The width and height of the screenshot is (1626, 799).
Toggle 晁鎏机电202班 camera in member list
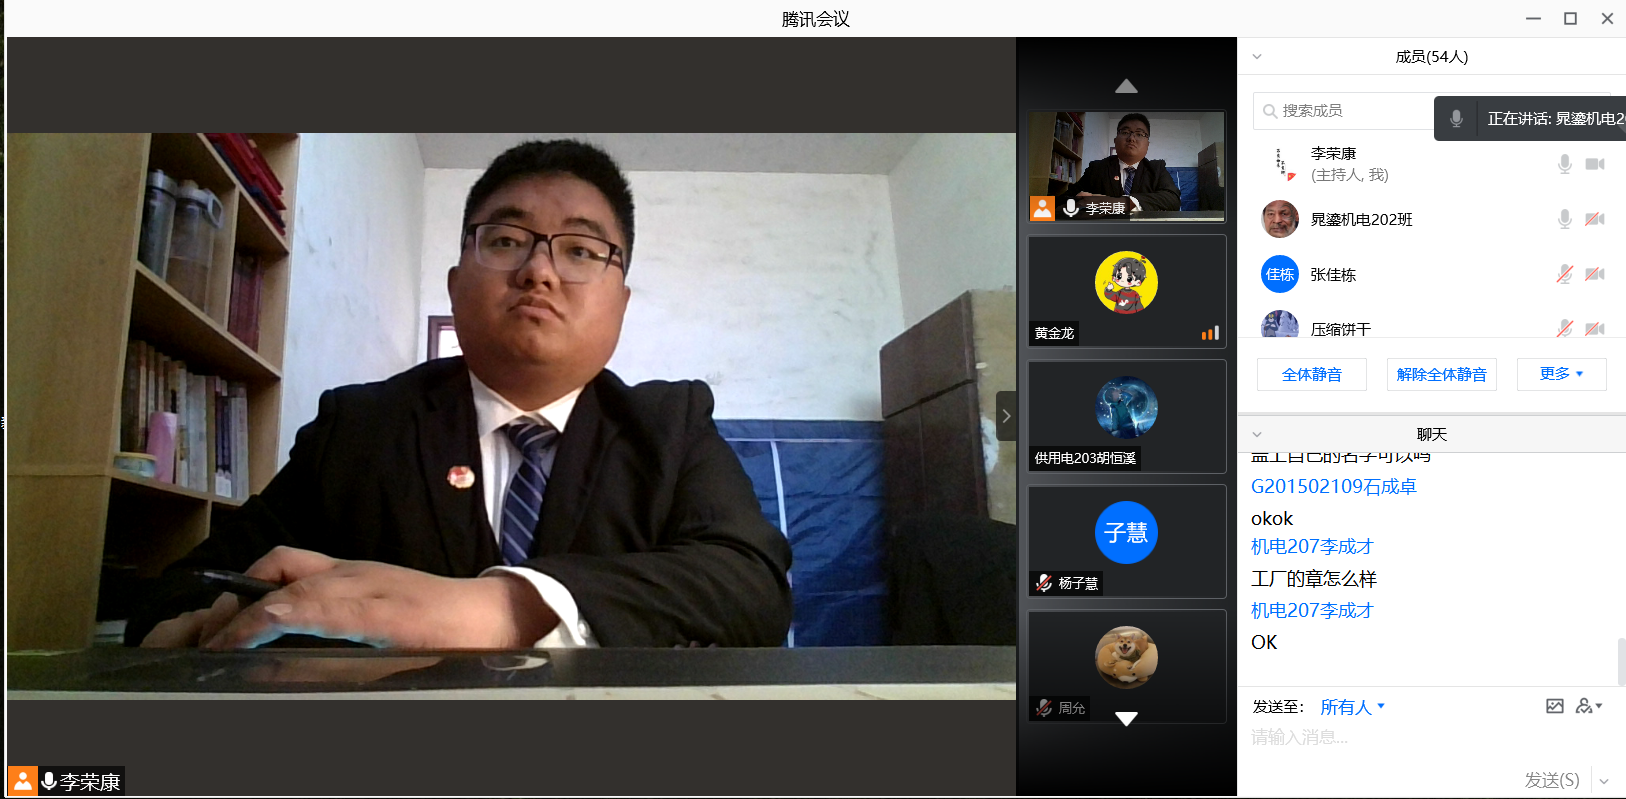1595,219
